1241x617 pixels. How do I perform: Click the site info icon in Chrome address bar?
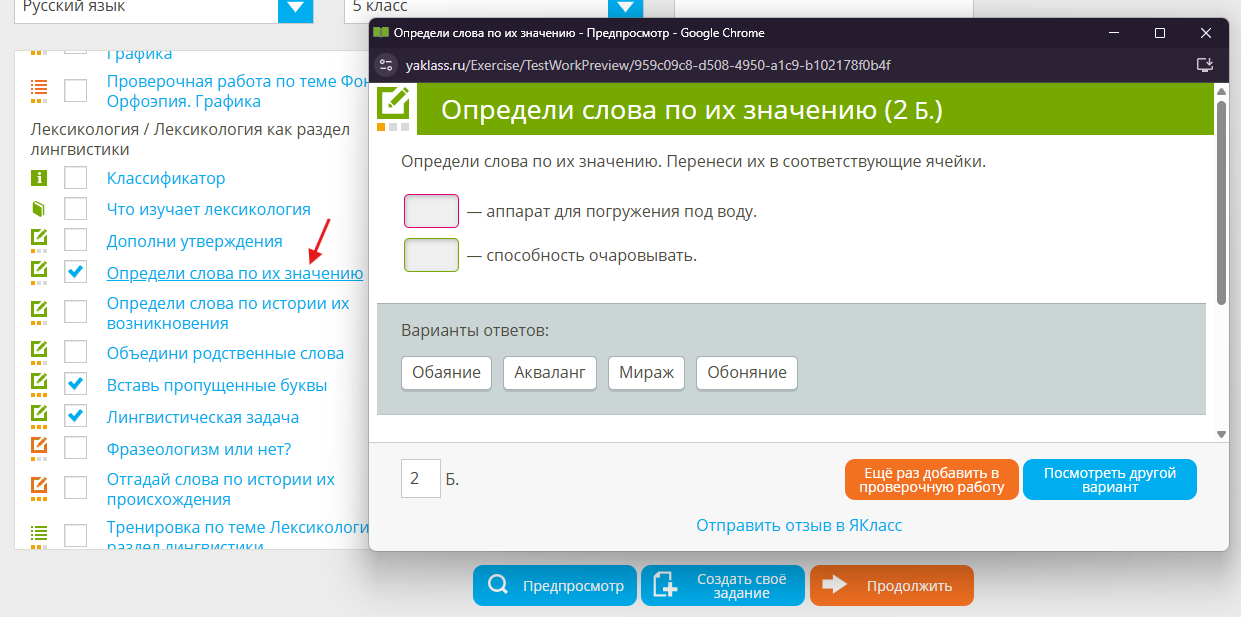tap(387, 65)
